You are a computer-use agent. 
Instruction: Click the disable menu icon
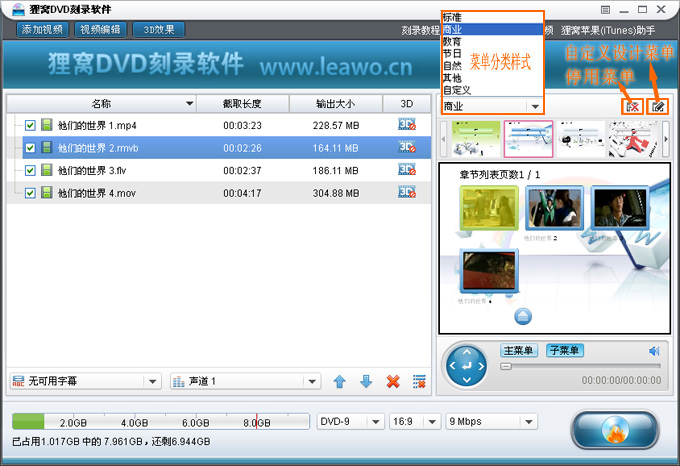(632, 107)
